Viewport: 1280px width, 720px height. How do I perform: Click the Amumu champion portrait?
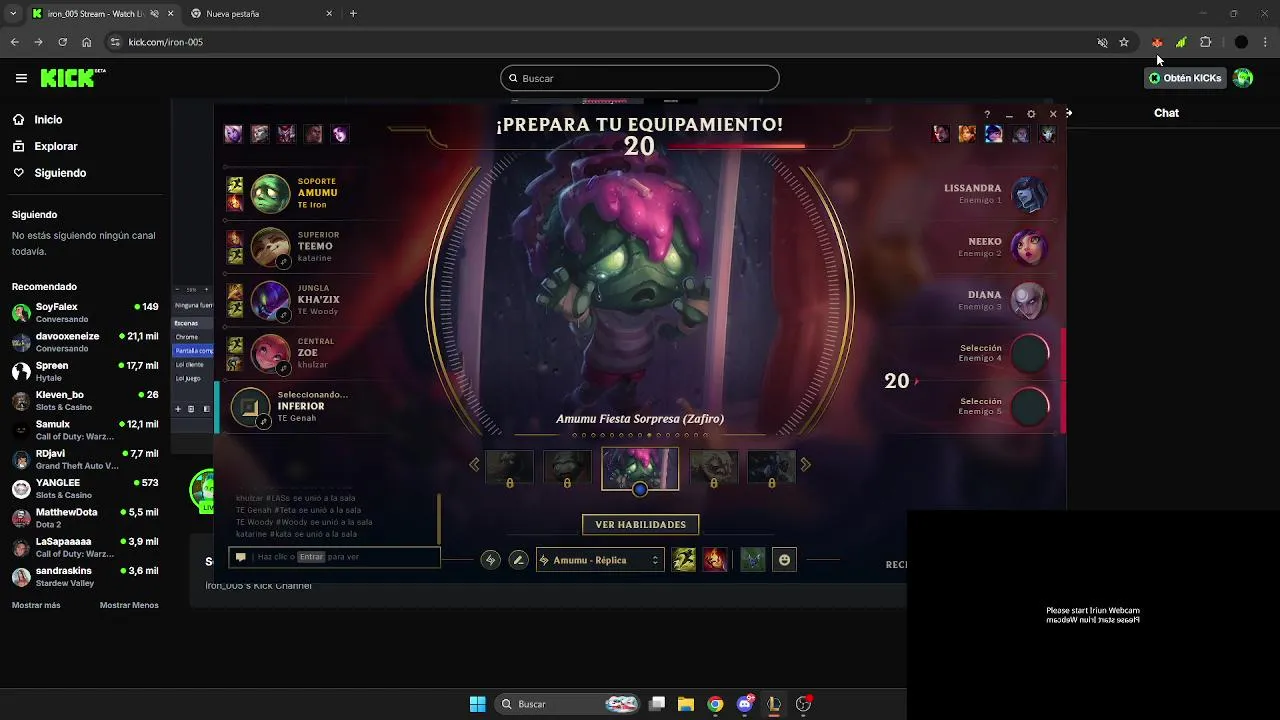click(x=270, y=194)
